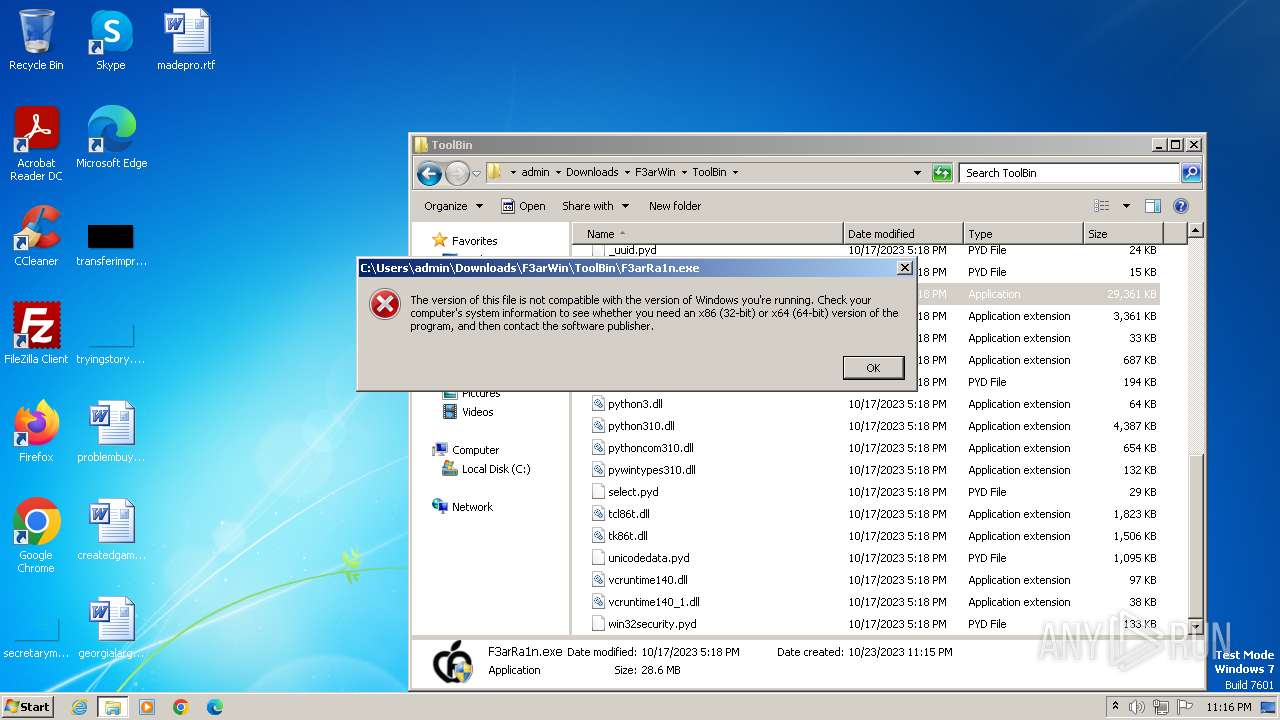Click the Explorer Back navigation arrow

(429, 173)
